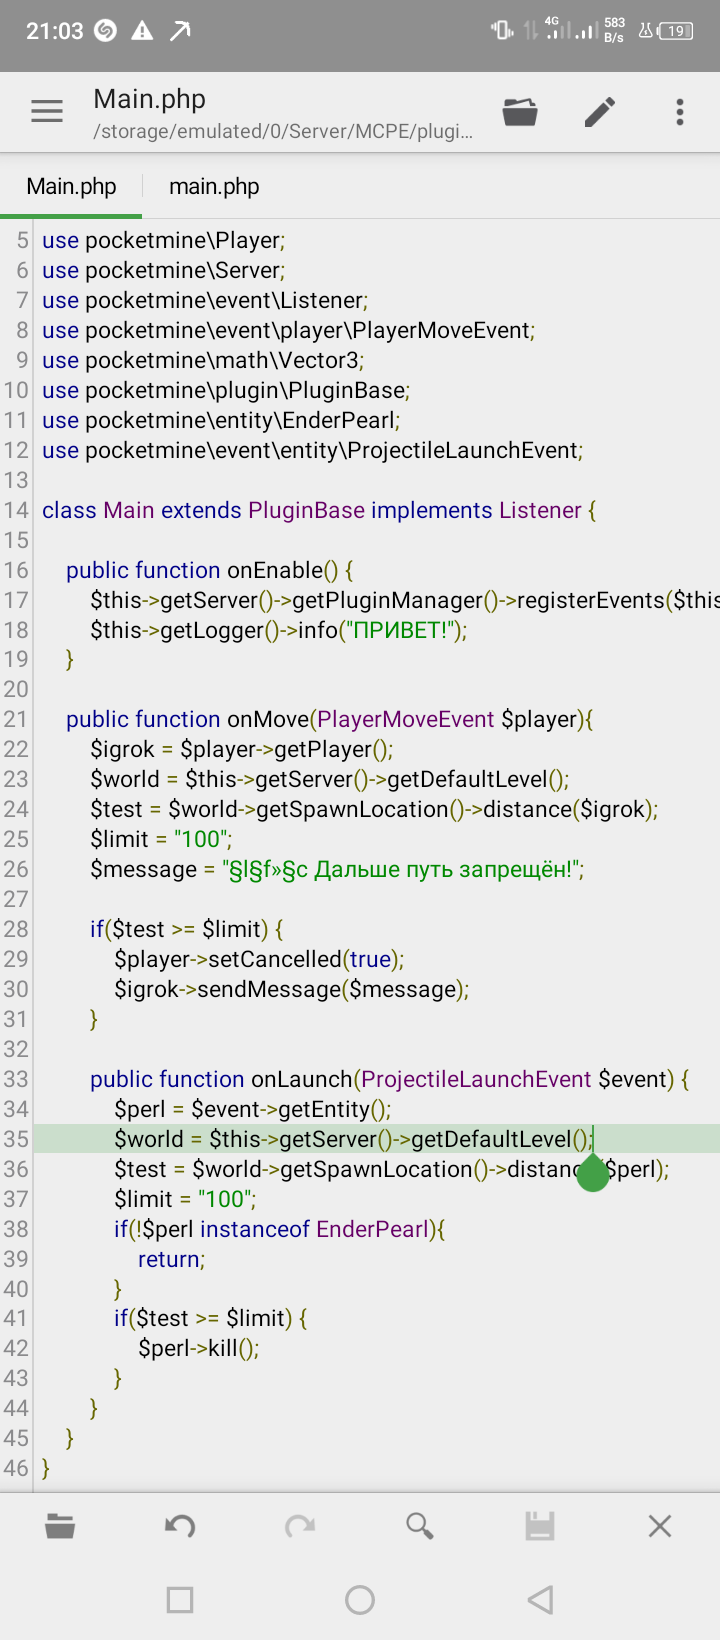Place cursor on the $perl->kill() line
The image size is (720, 1640).
[198, 1348]
